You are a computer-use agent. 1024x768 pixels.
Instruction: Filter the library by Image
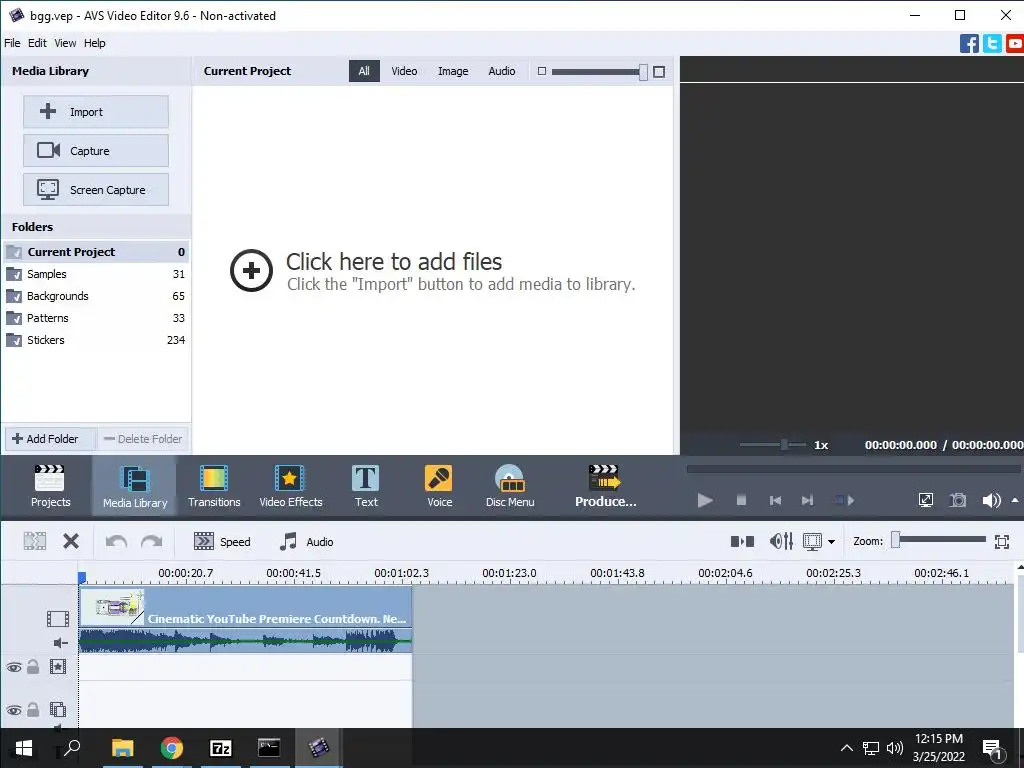click(x=453, y=71)
